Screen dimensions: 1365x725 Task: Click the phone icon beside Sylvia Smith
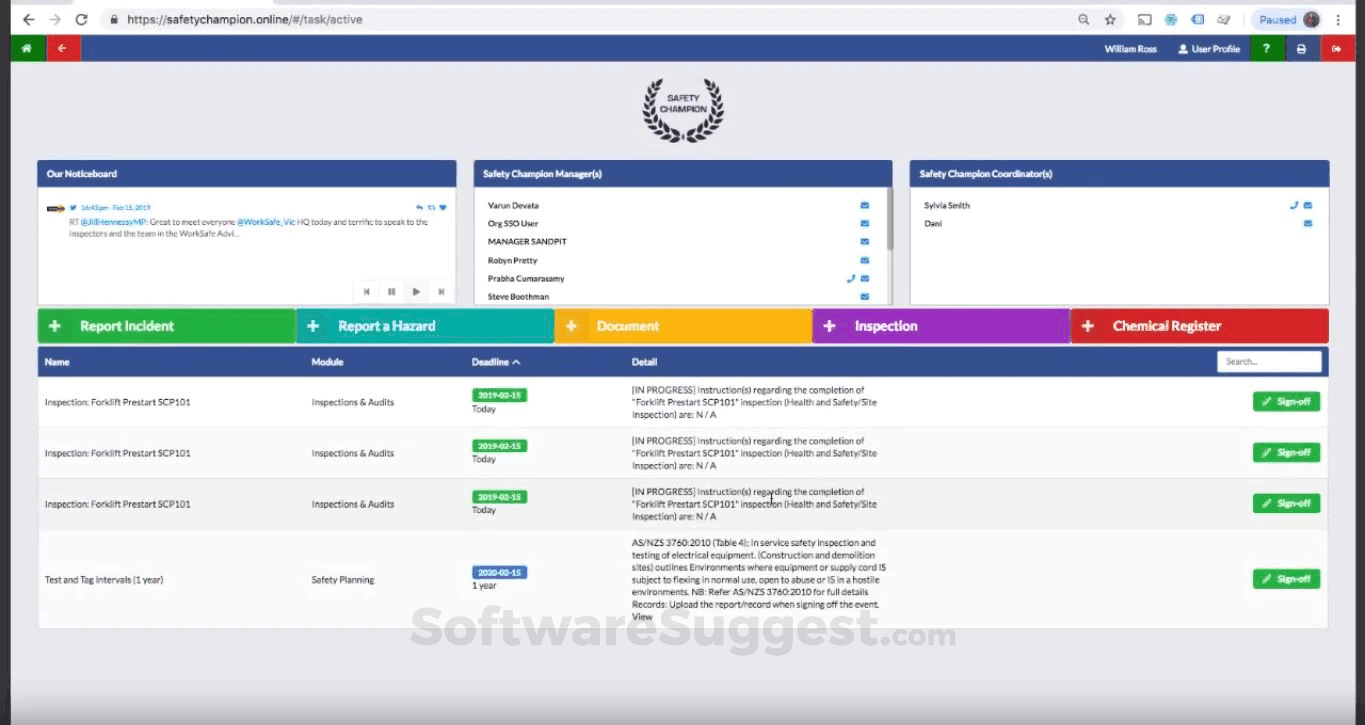[1292, 205]
